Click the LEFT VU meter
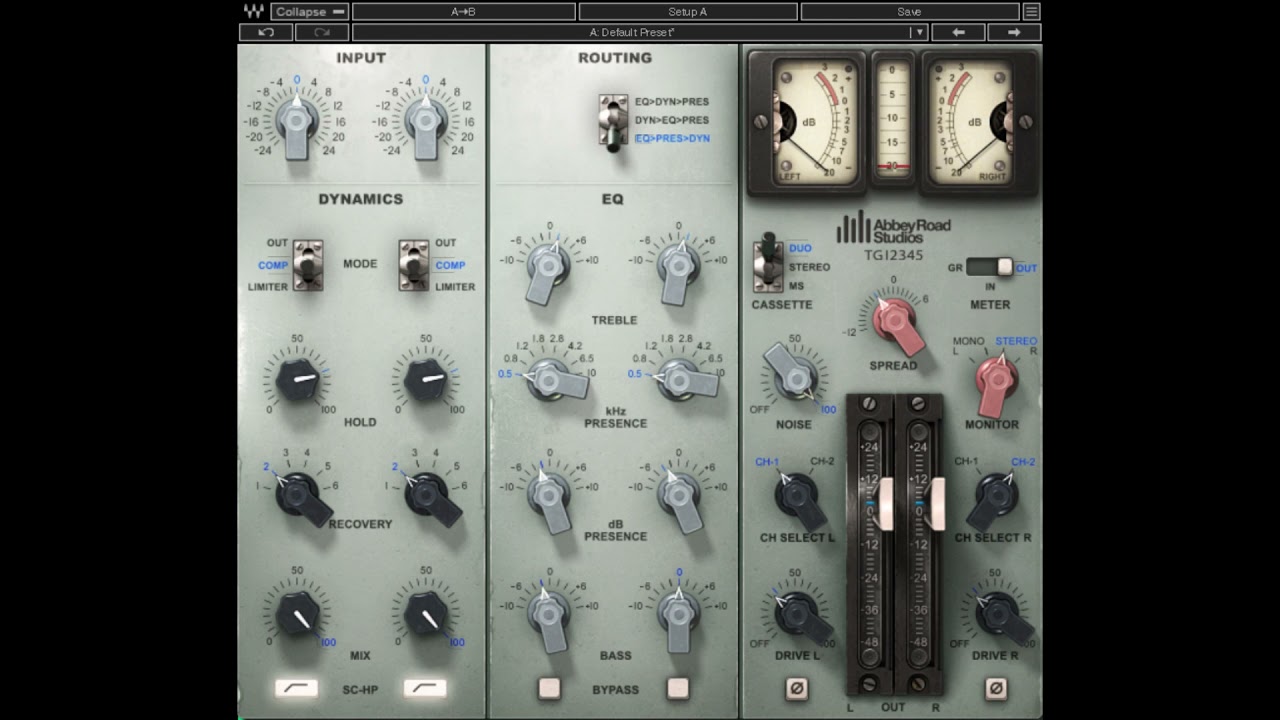The height and width of the screenshot is (720, 1280). pyautogui.click(x=806, y=122)
